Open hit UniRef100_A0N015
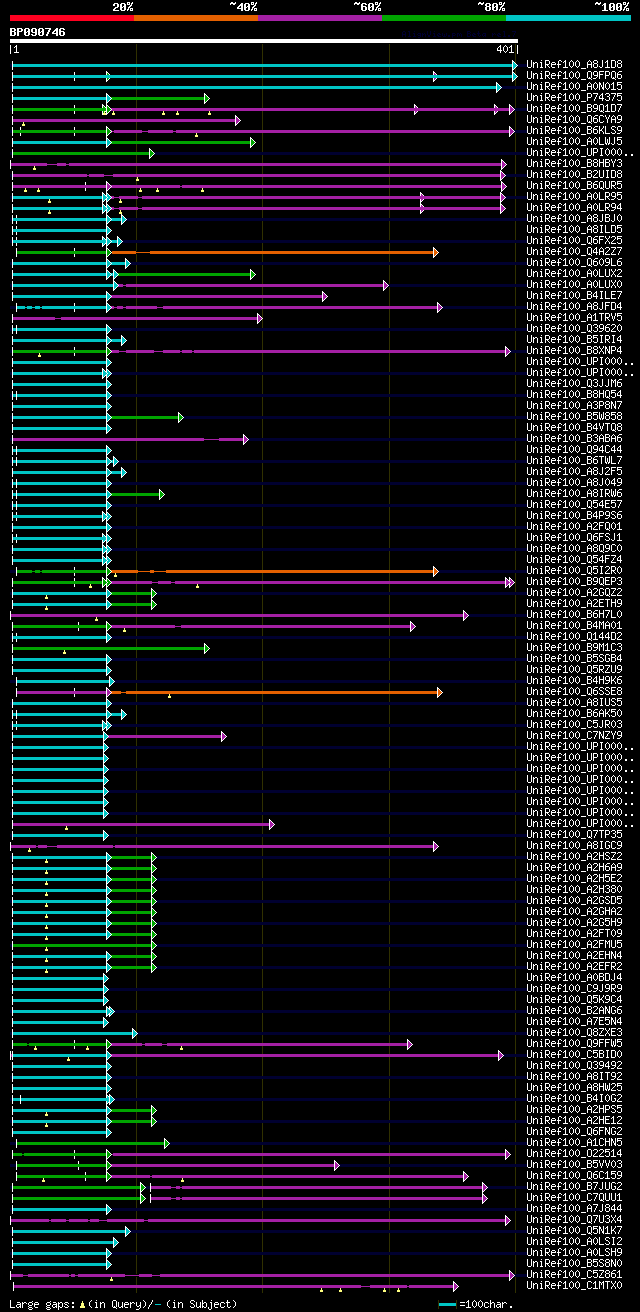 (574, 86)
